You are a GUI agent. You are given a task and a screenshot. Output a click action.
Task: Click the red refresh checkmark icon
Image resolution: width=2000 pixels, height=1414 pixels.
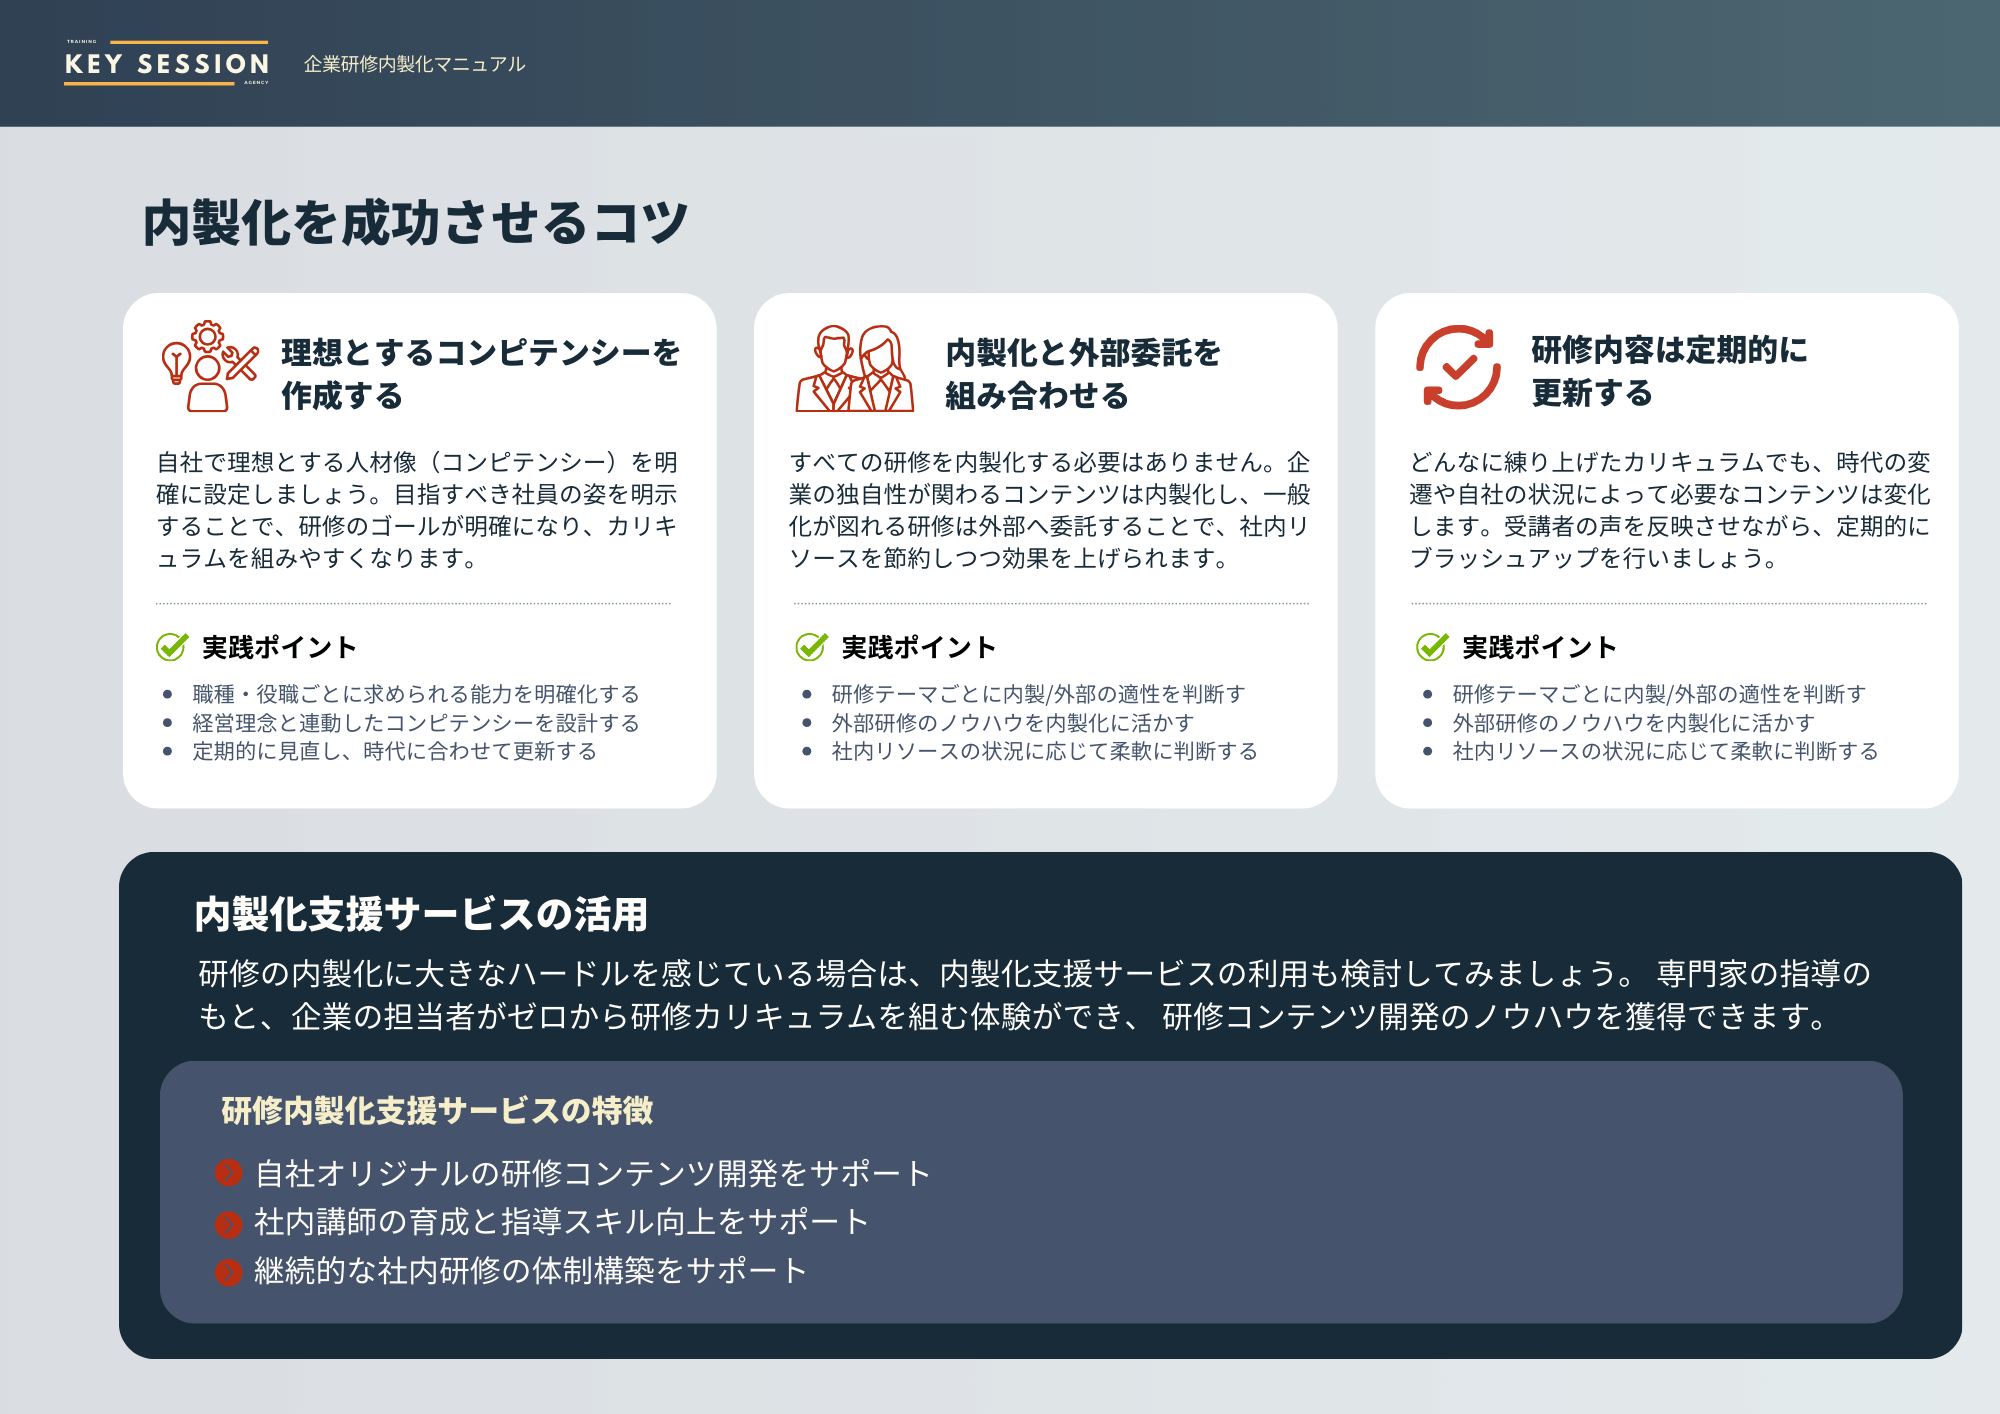pos(1458,367)
